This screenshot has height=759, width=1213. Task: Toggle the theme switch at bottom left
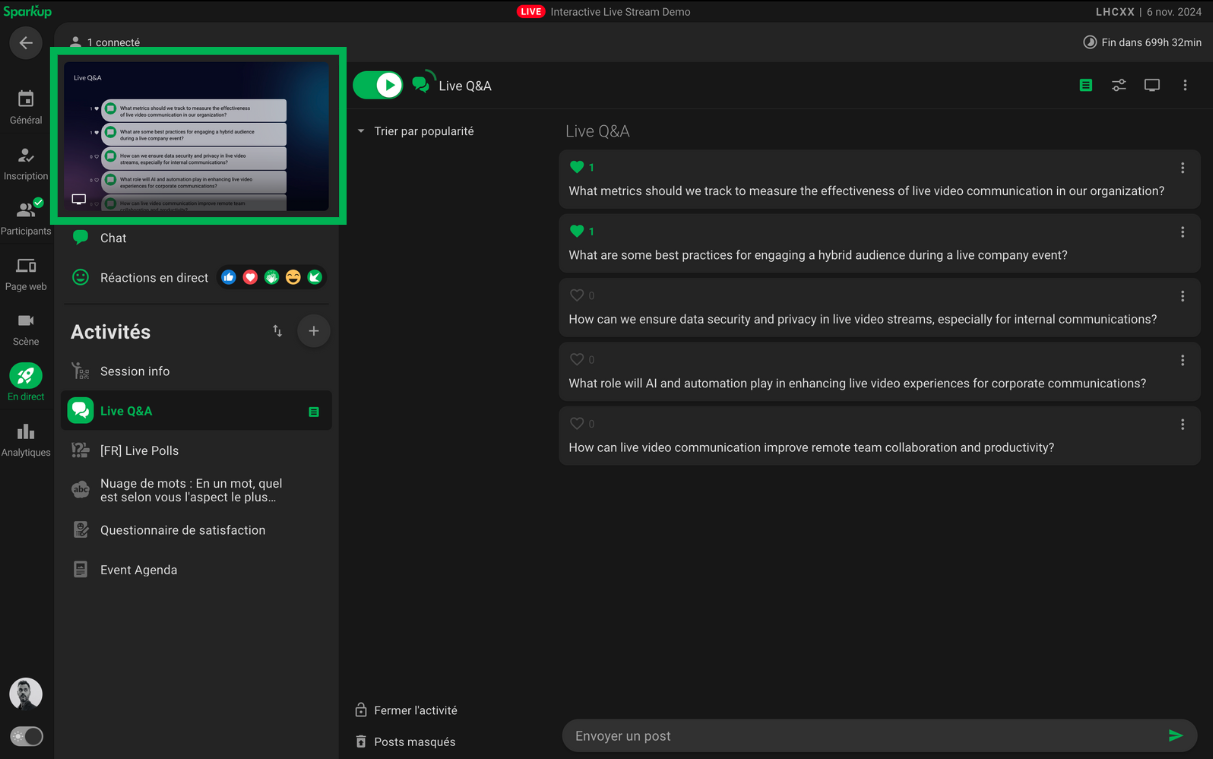(27, 737)
